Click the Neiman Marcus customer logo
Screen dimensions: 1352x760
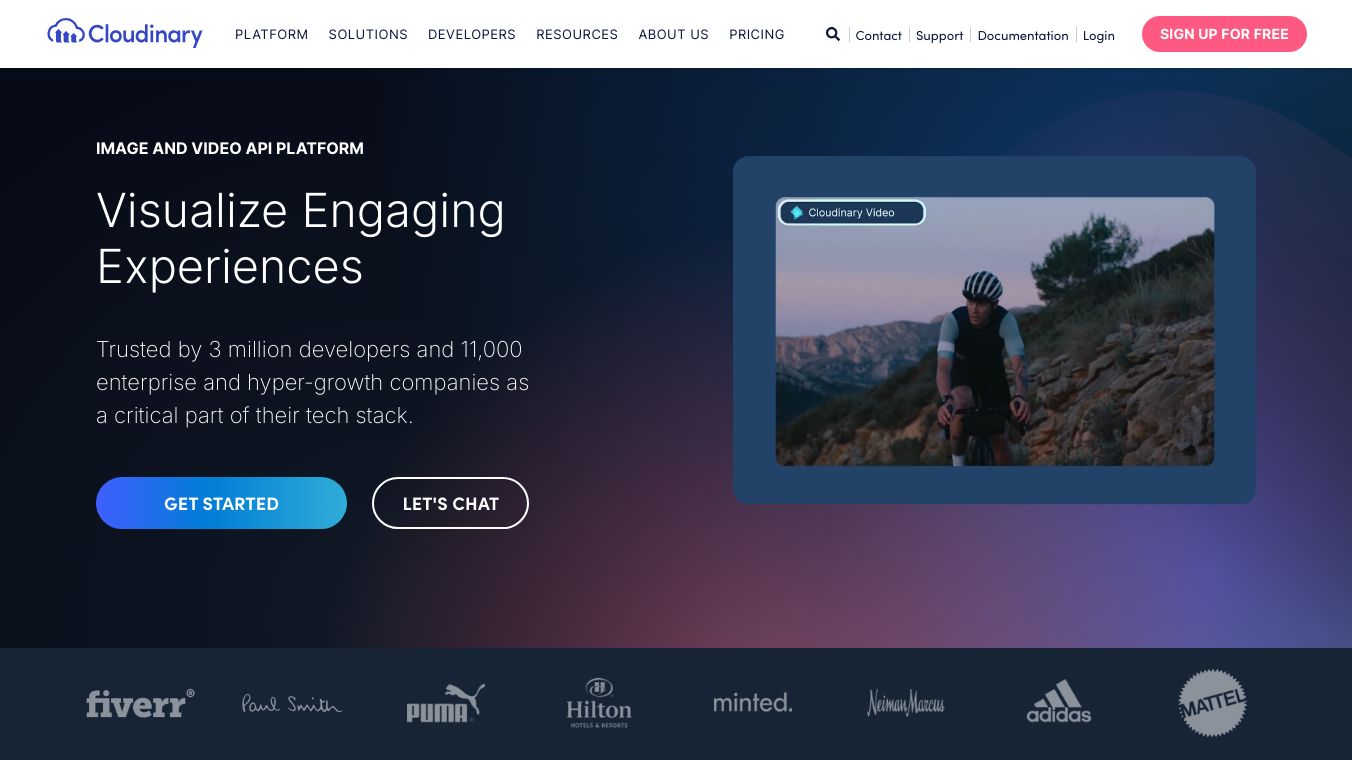906,703
